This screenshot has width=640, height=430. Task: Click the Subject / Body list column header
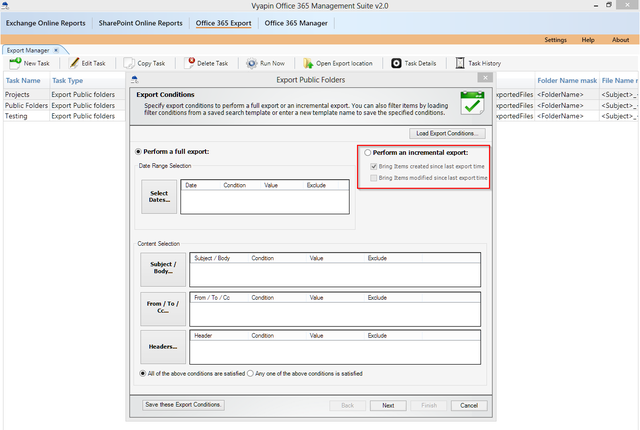(x=219, y=258)
